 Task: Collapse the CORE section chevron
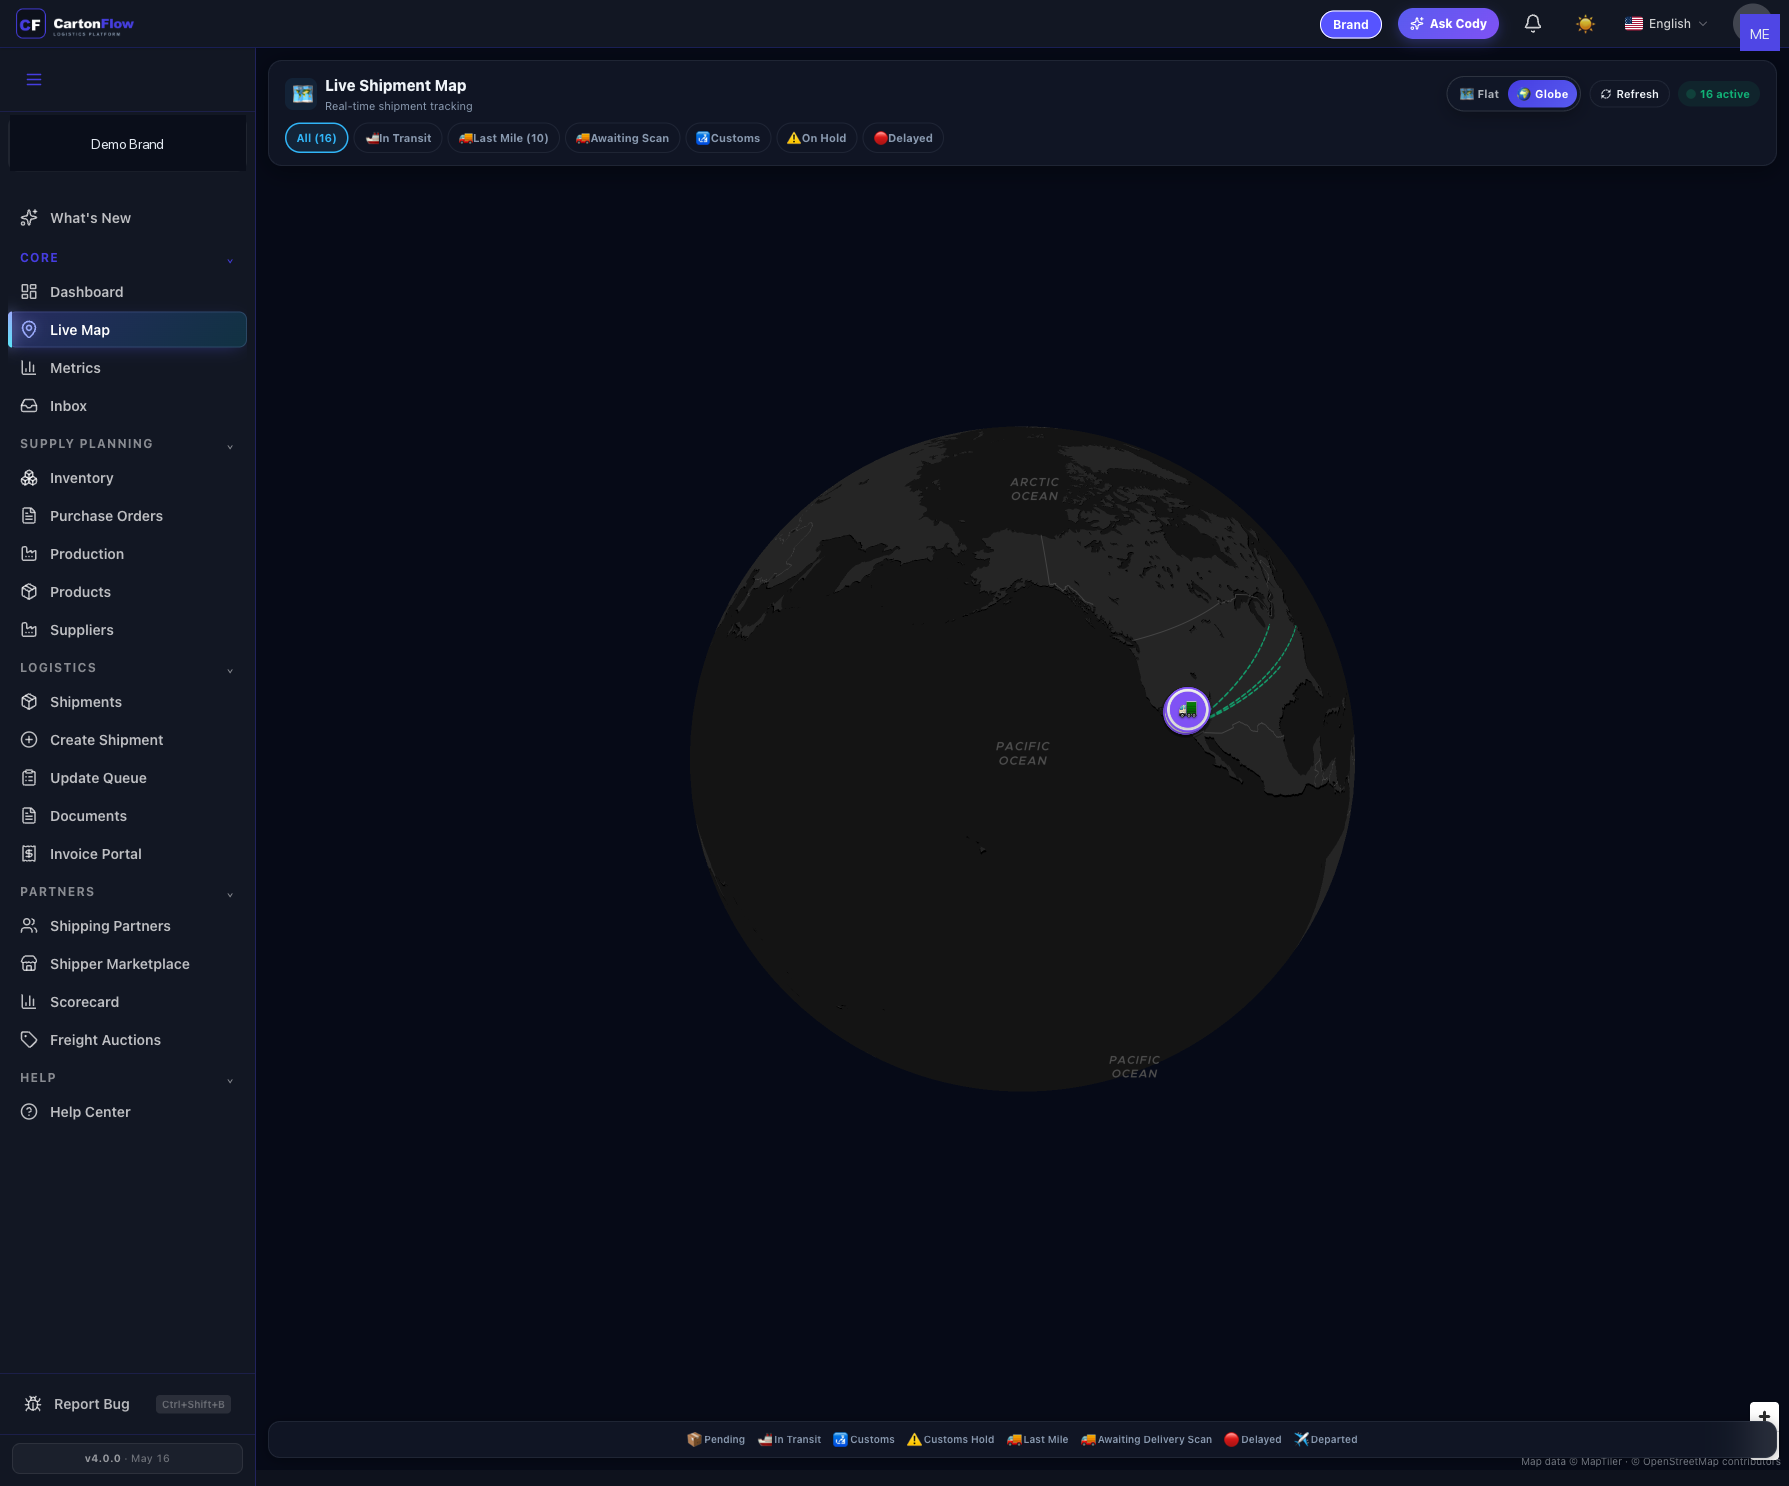pos(230,260)
